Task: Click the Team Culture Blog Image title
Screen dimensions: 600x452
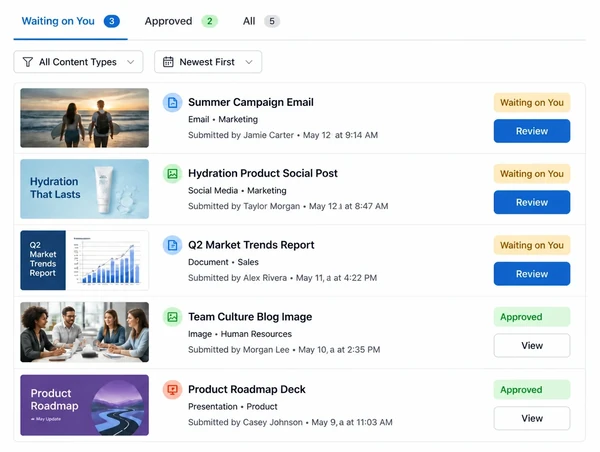Action: coord(250,317)
